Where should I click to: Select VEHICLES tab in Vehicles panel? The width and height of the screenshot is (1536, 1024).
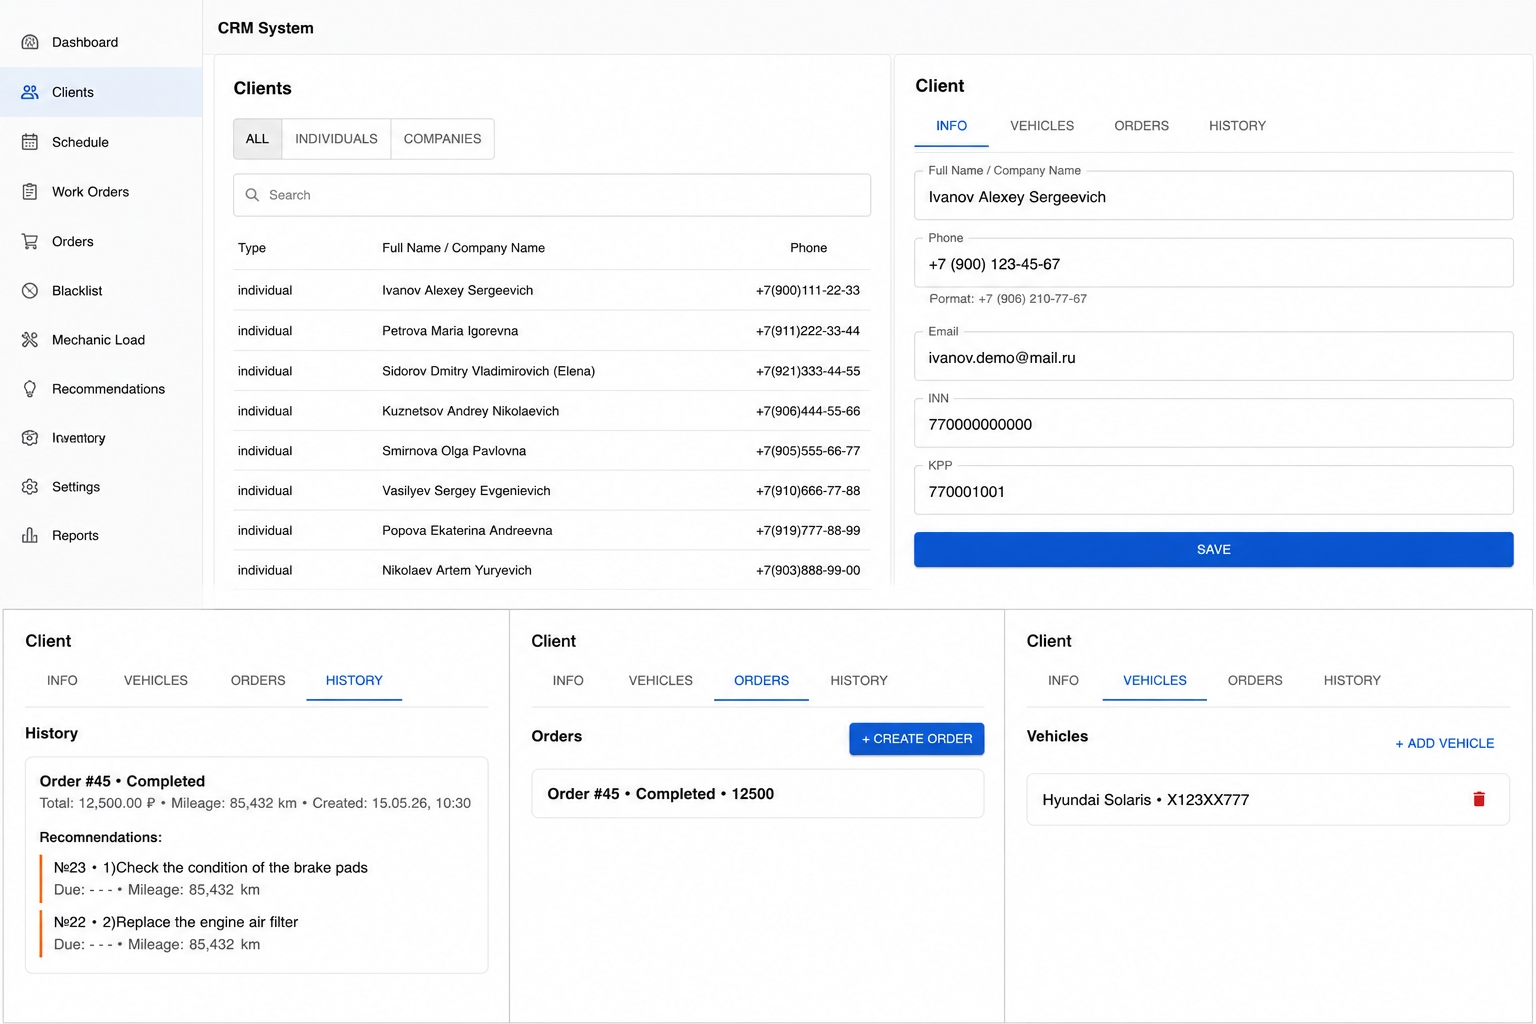[1154, 681]
